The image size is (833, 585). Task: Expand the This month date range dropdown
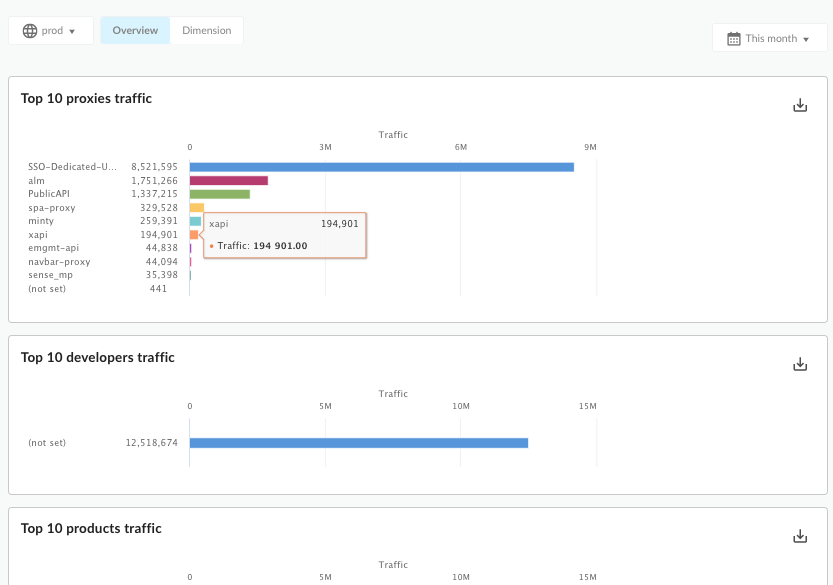(769, 39)
